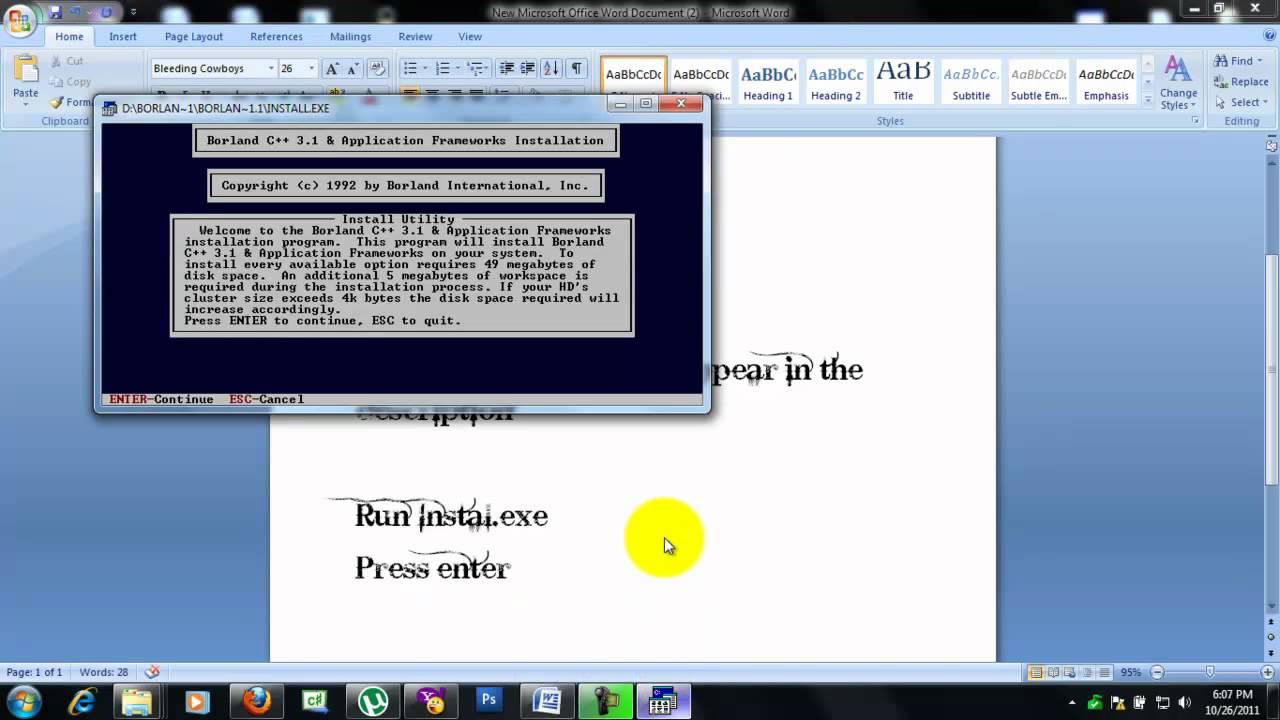The width and height of the screenshot is (1280, 720).
Task: Click Find in Editing group
Action: coord(1239,61)
